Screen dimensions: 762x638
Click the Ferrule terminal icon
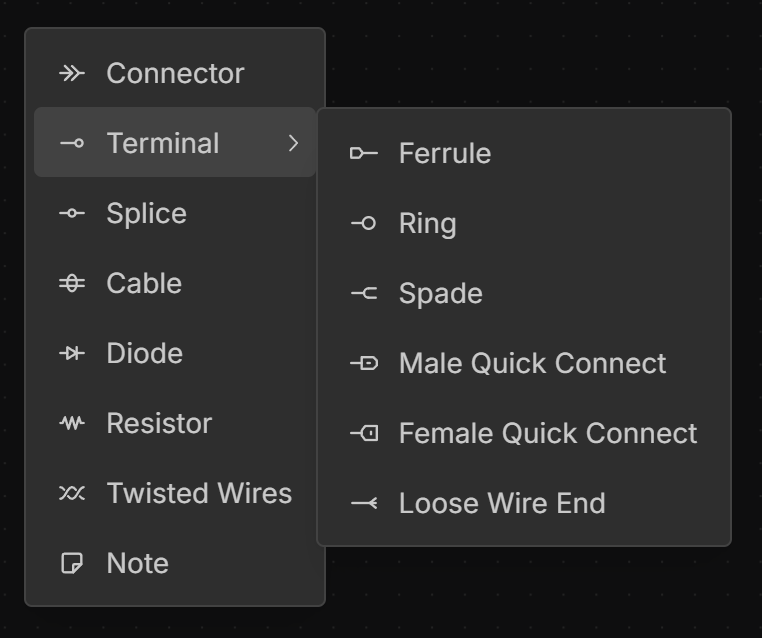coord(364,153)
